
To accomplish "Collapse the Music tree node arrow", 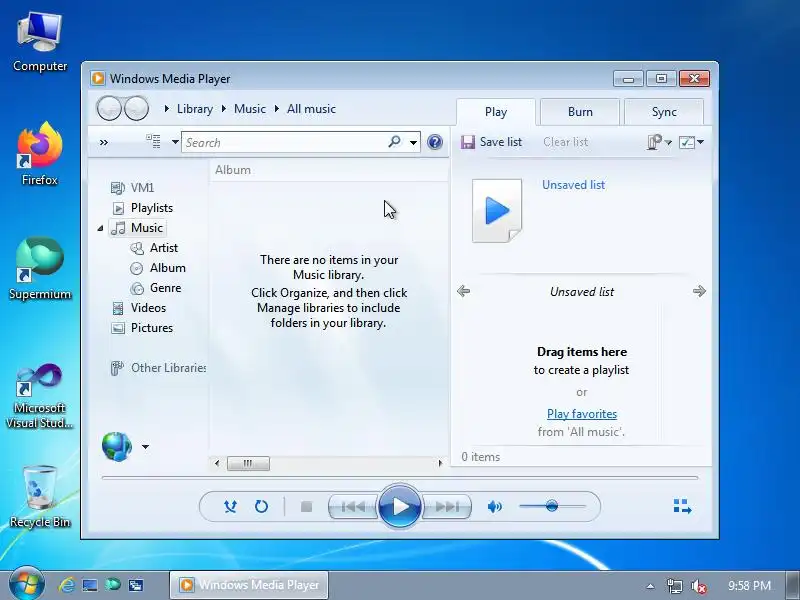I will pyautogui.click(x=101, y=228).
